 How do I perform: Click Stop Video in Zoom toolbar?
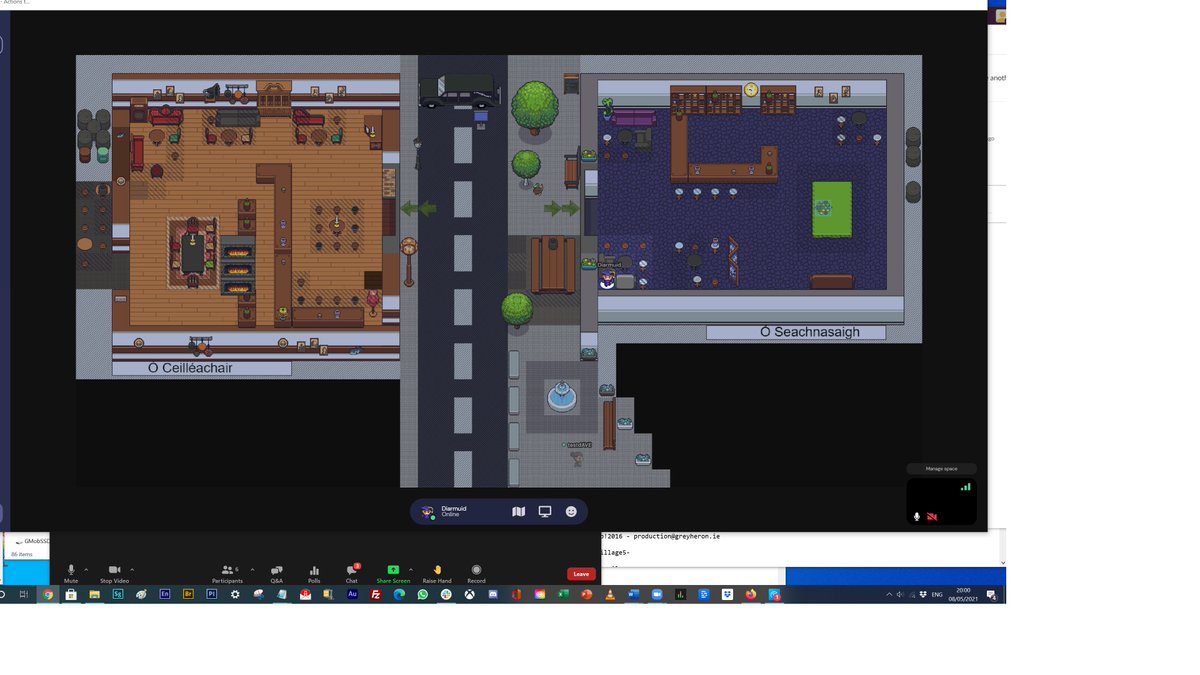point(114,573)
